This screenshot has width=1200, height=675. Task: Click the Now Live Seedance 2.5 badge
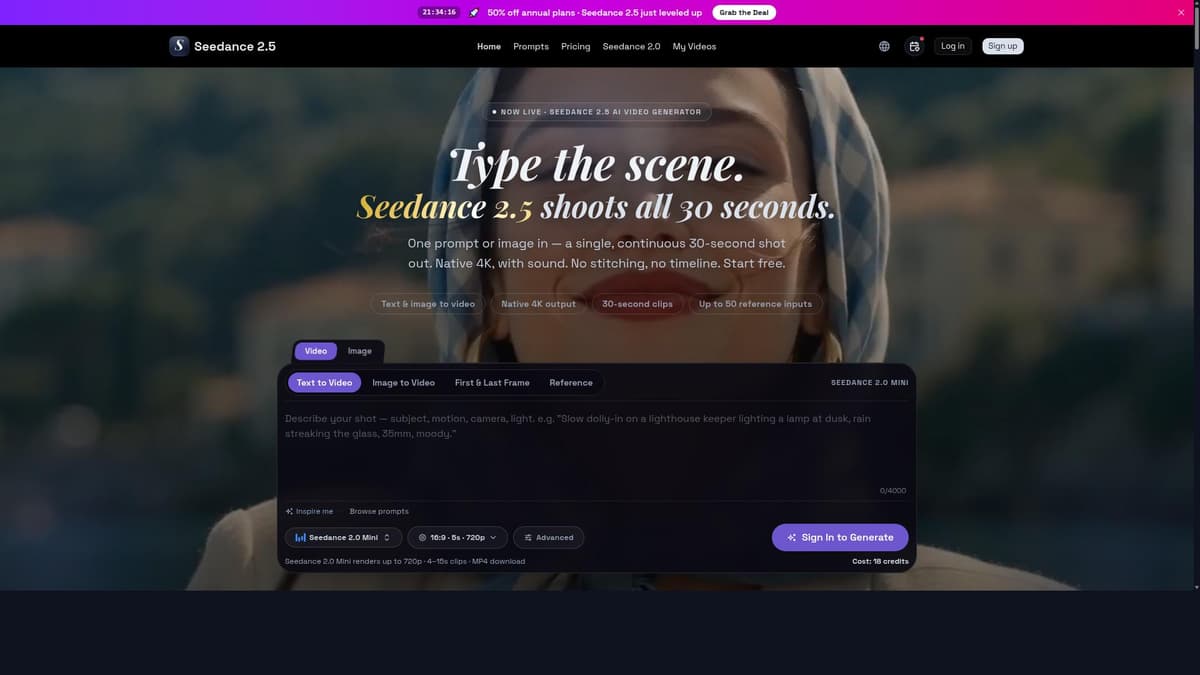[597, 112]
